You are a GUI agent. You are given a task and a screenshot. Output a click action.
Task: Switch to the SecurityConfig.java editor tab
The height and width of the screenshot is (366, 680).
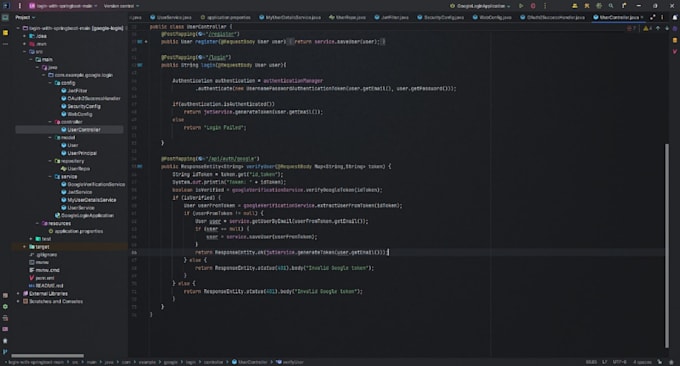pyautogui.click(x=440, y=17)
